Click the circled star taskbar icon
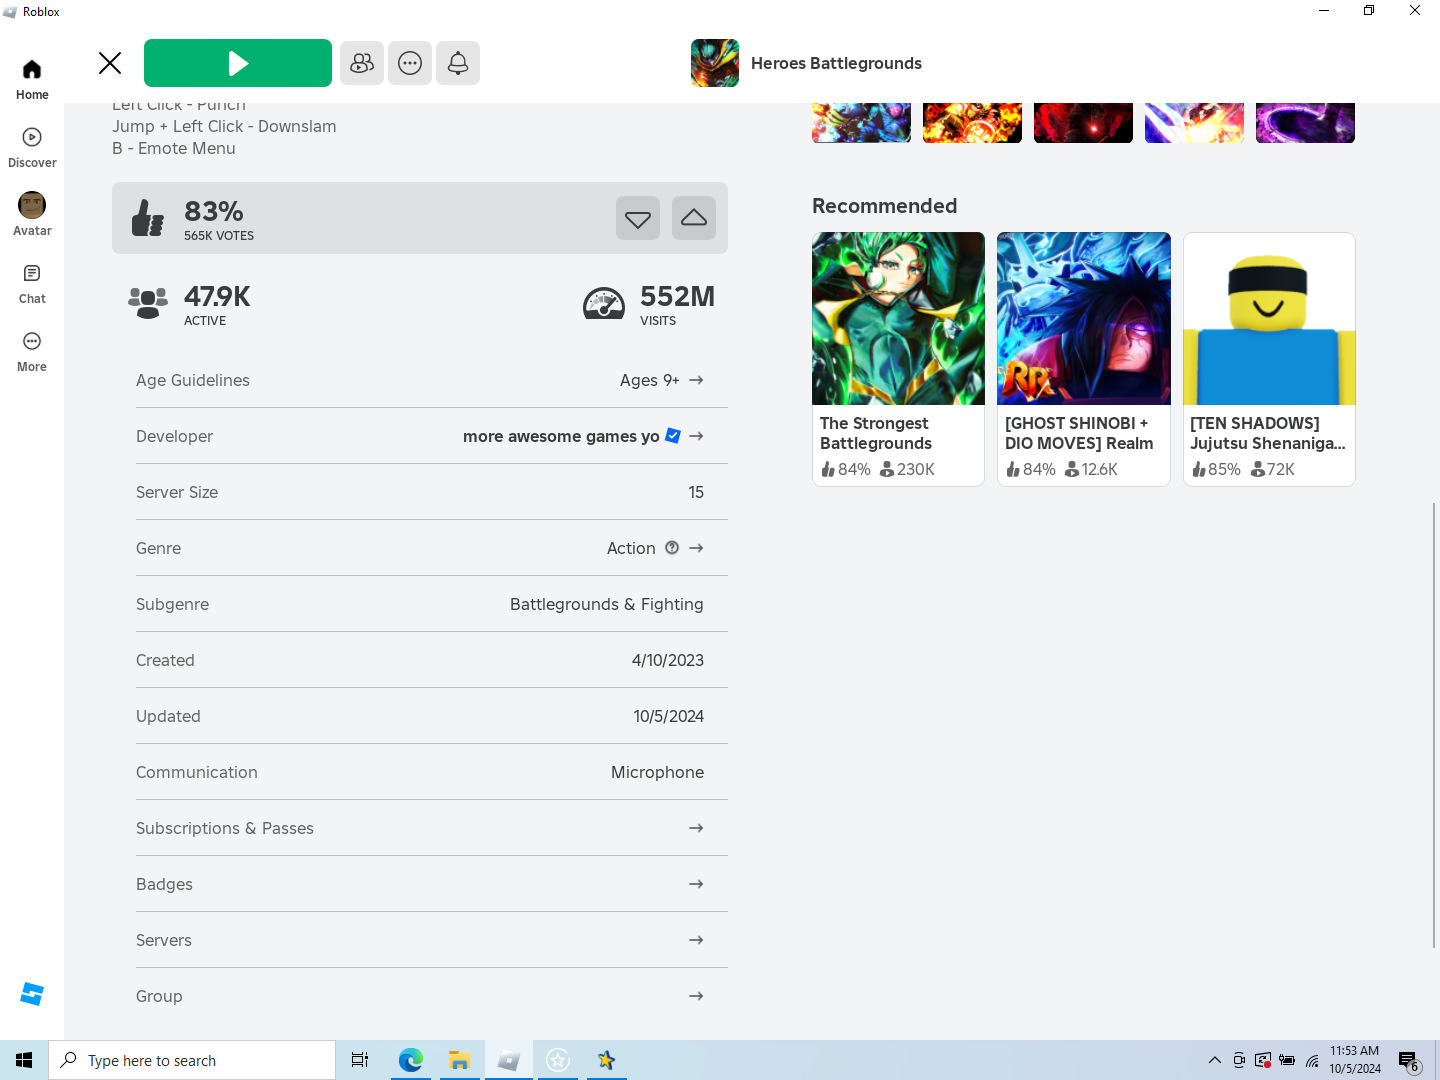This screenshot has height=1080, width=1440. 557,1060
